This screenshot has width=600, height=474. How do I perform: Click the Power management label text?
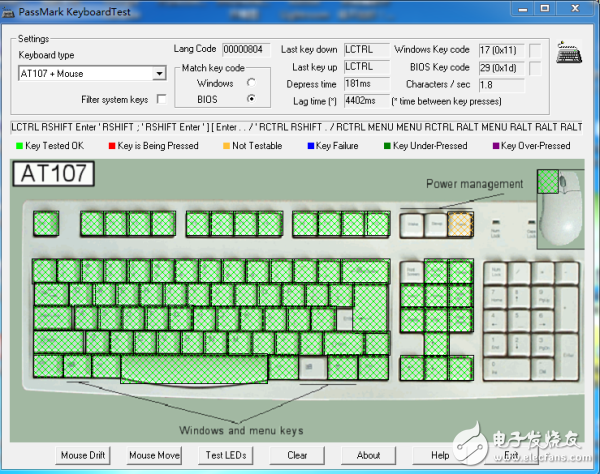click(x=474, y=184)
